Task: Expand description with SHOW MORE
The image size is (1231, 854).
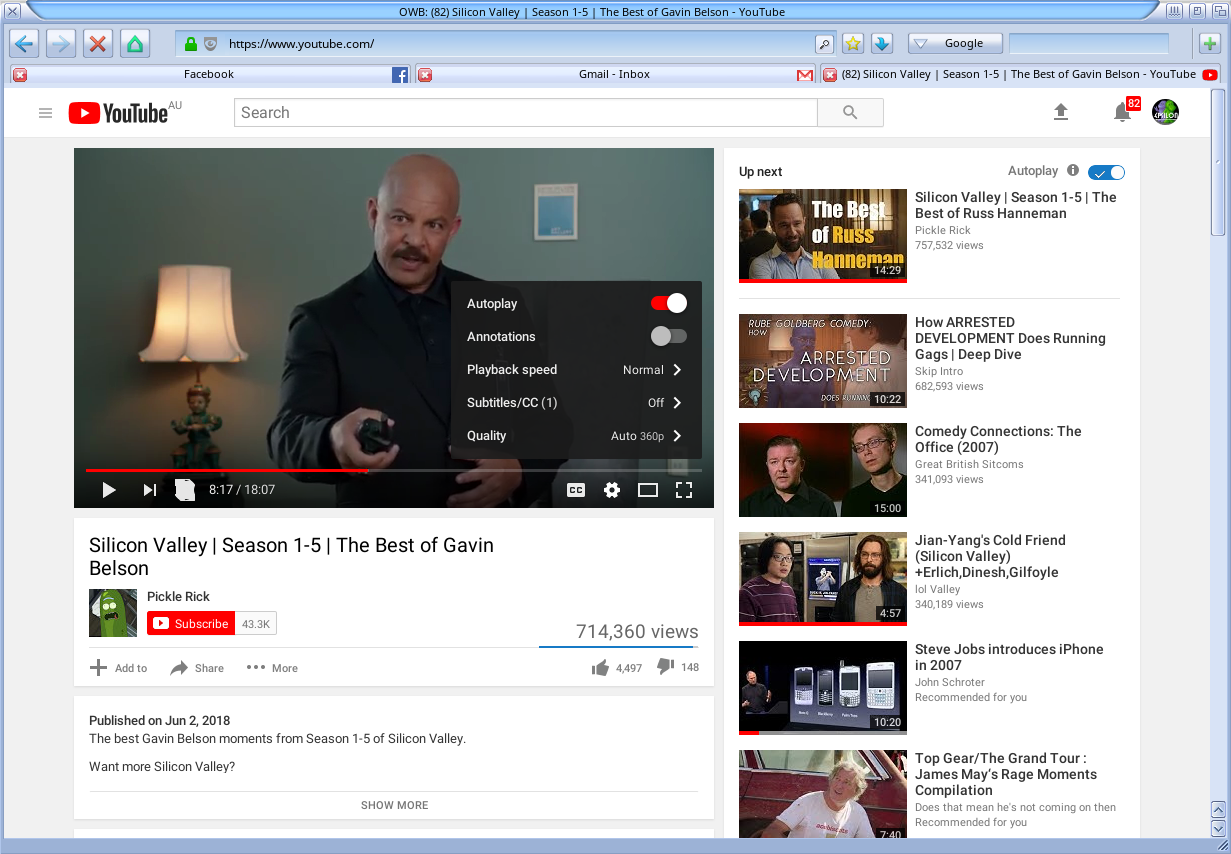Action: click(x=394, y=805)
